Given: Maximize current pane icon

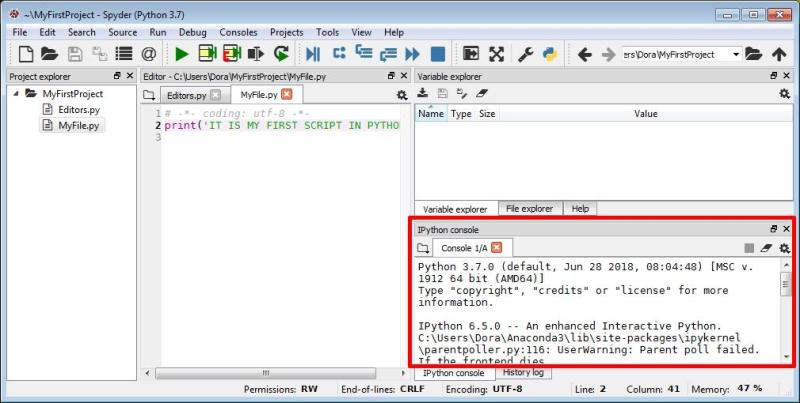Looking at the screenshot, I should (x=471, y=54).
